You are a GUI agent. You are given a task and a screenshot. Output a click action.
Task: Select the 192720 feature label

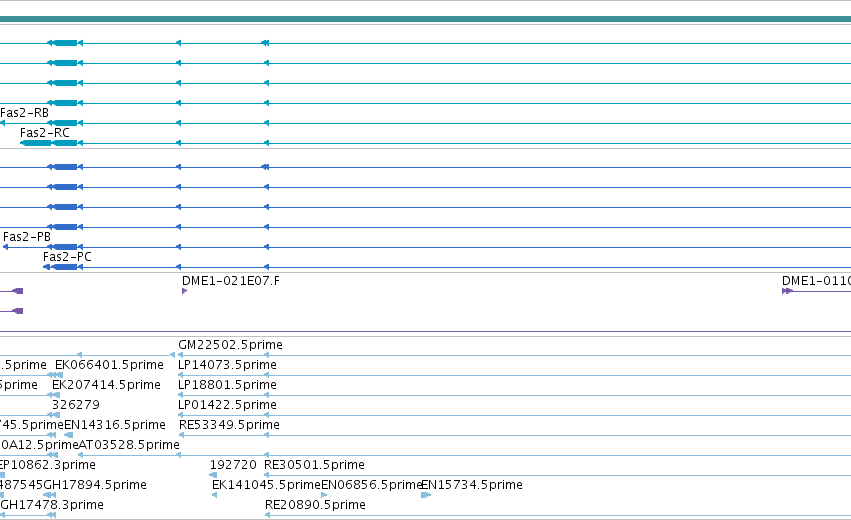pos(233,465)
